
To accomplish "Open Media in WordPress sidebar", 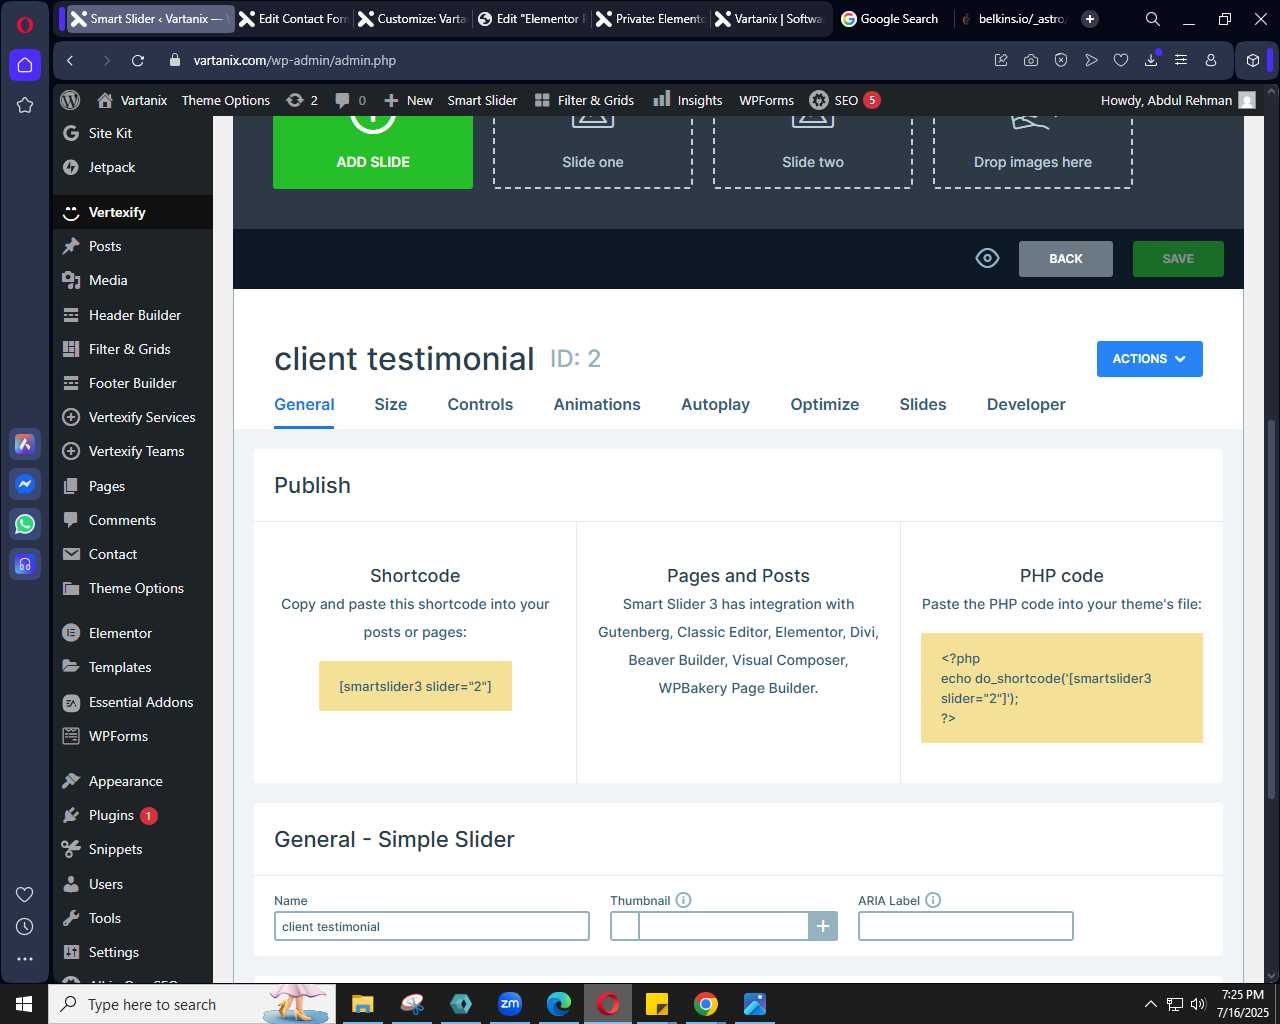I will pos(132,280).
